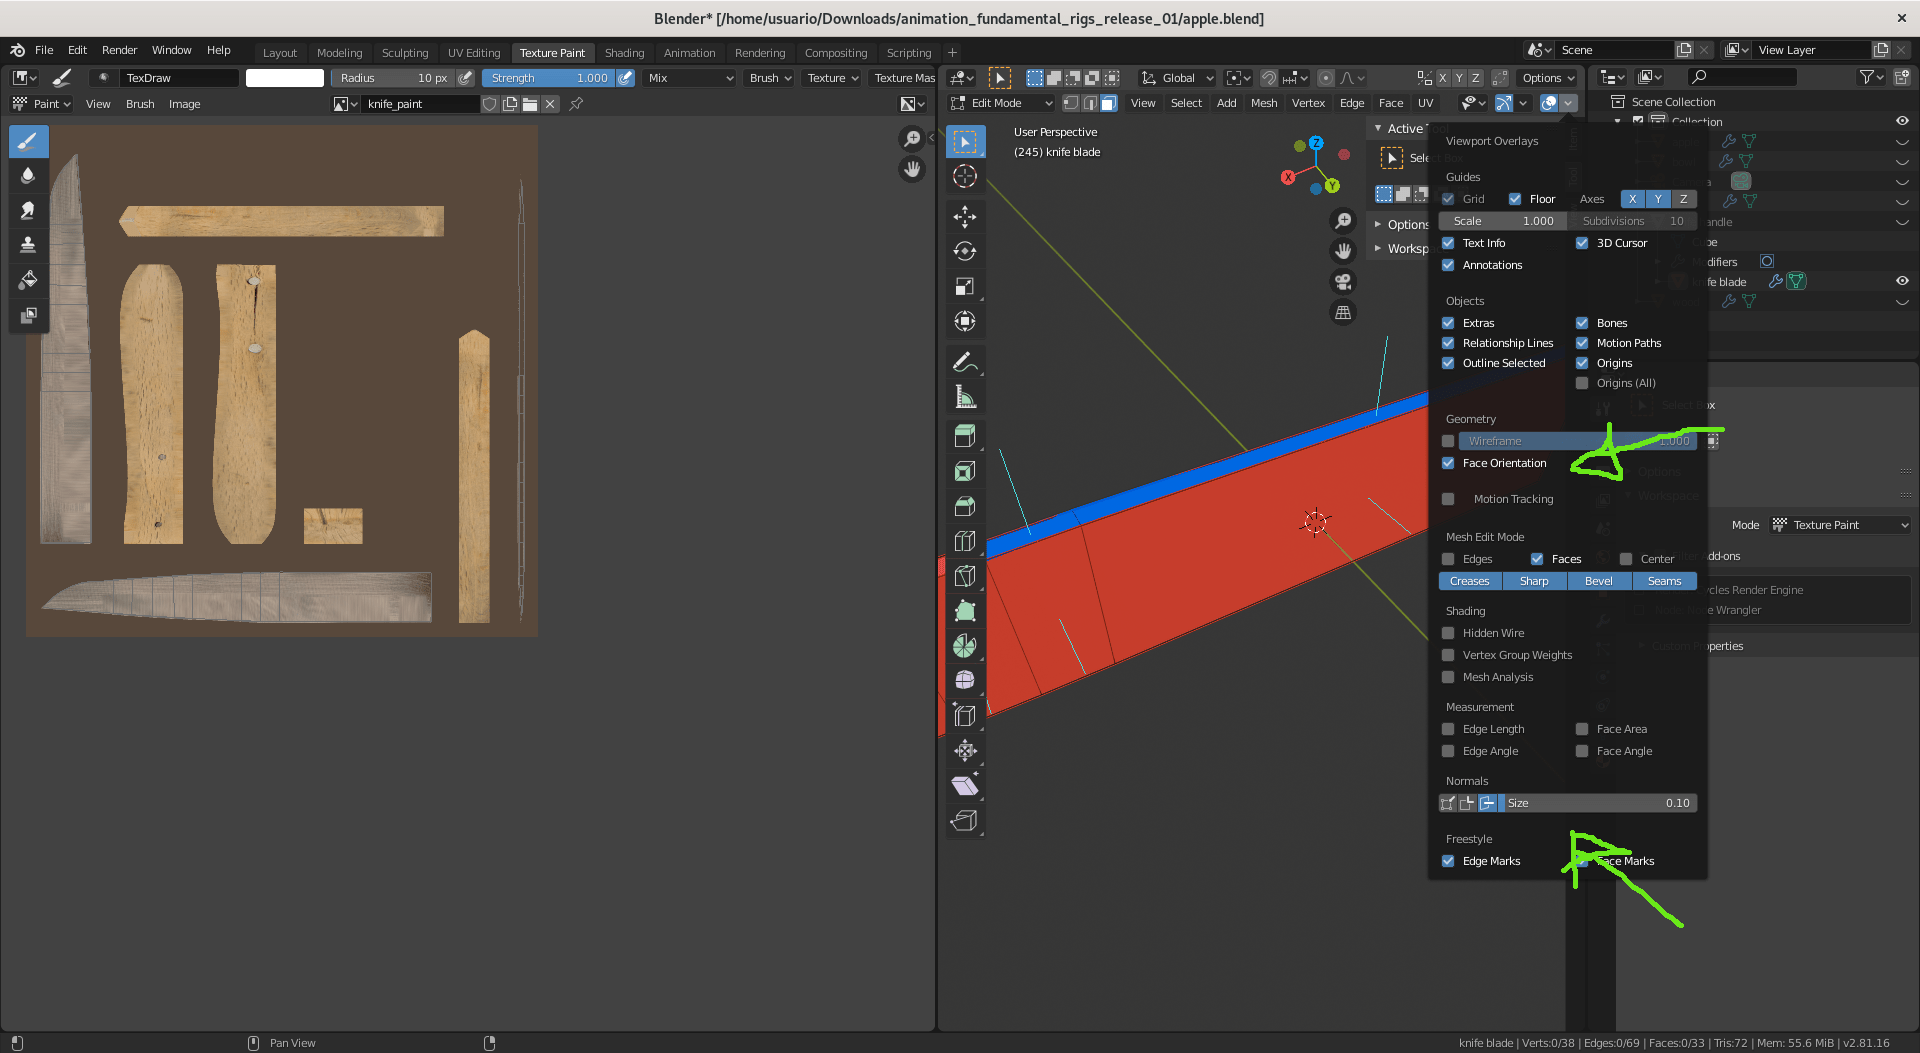Viewport: 1920px width, 1053px height.
Task: Open the Global transform orientation dropdown
Action: (1176, 77)
